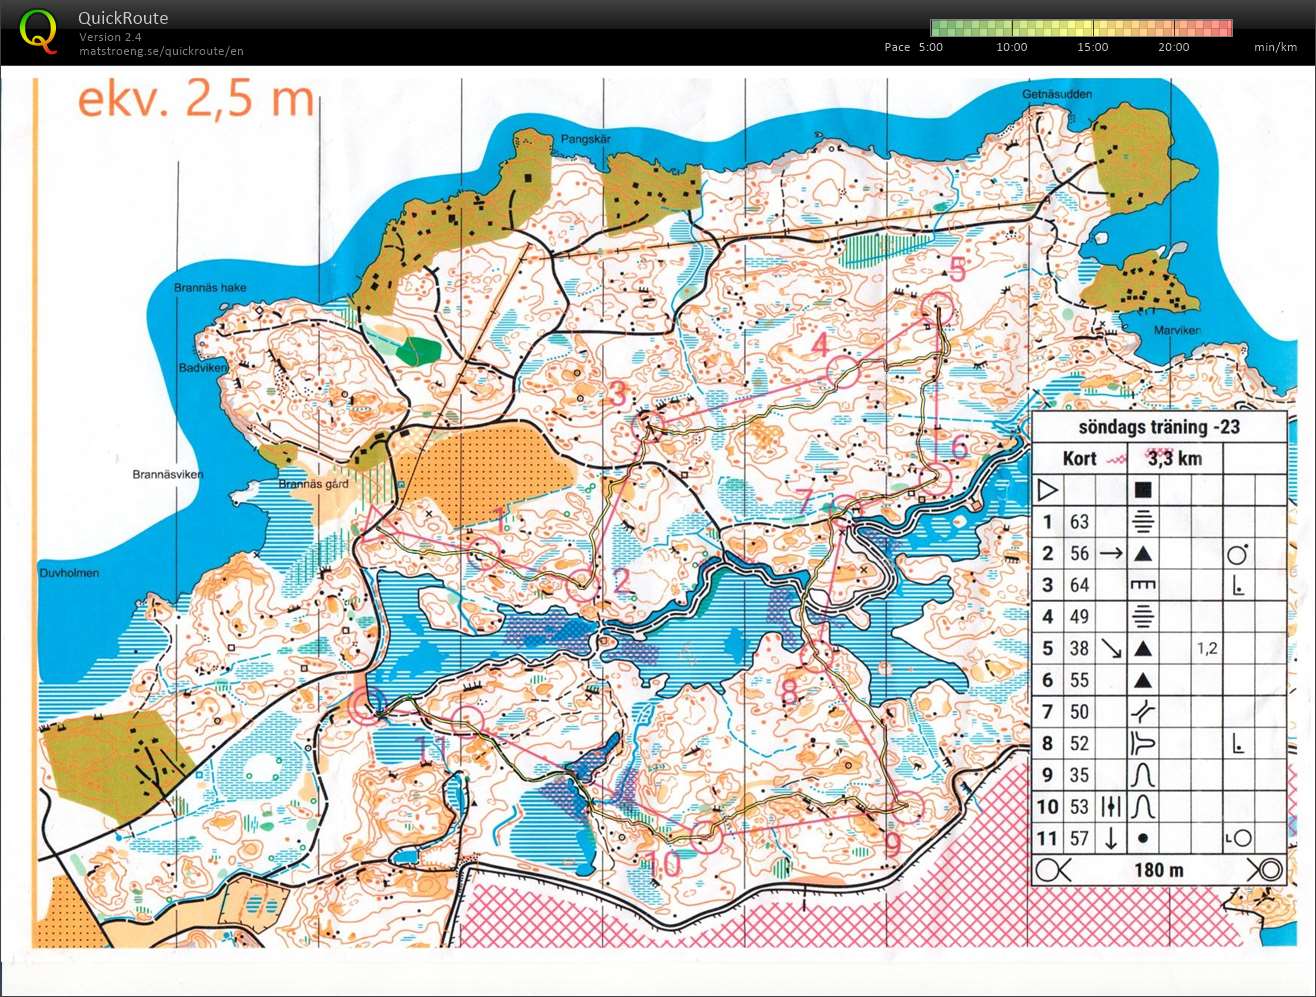This screenshot has width=1316, height=997.
Task: Click control circle 8 on the map
Action: 816,656
